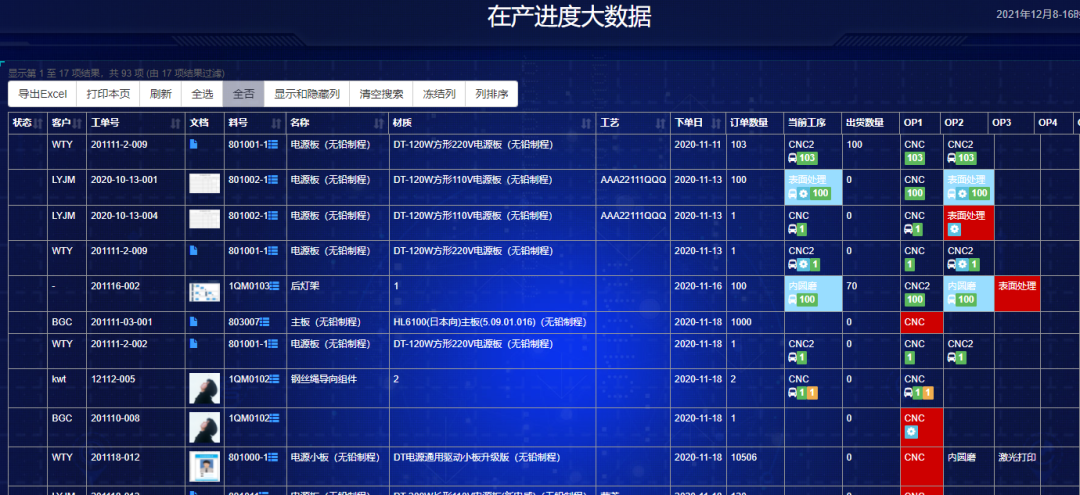Click green 103 badge in OP1 column
The width and height of the screenshot is (1080, 495).
click(x=915, y=158)
